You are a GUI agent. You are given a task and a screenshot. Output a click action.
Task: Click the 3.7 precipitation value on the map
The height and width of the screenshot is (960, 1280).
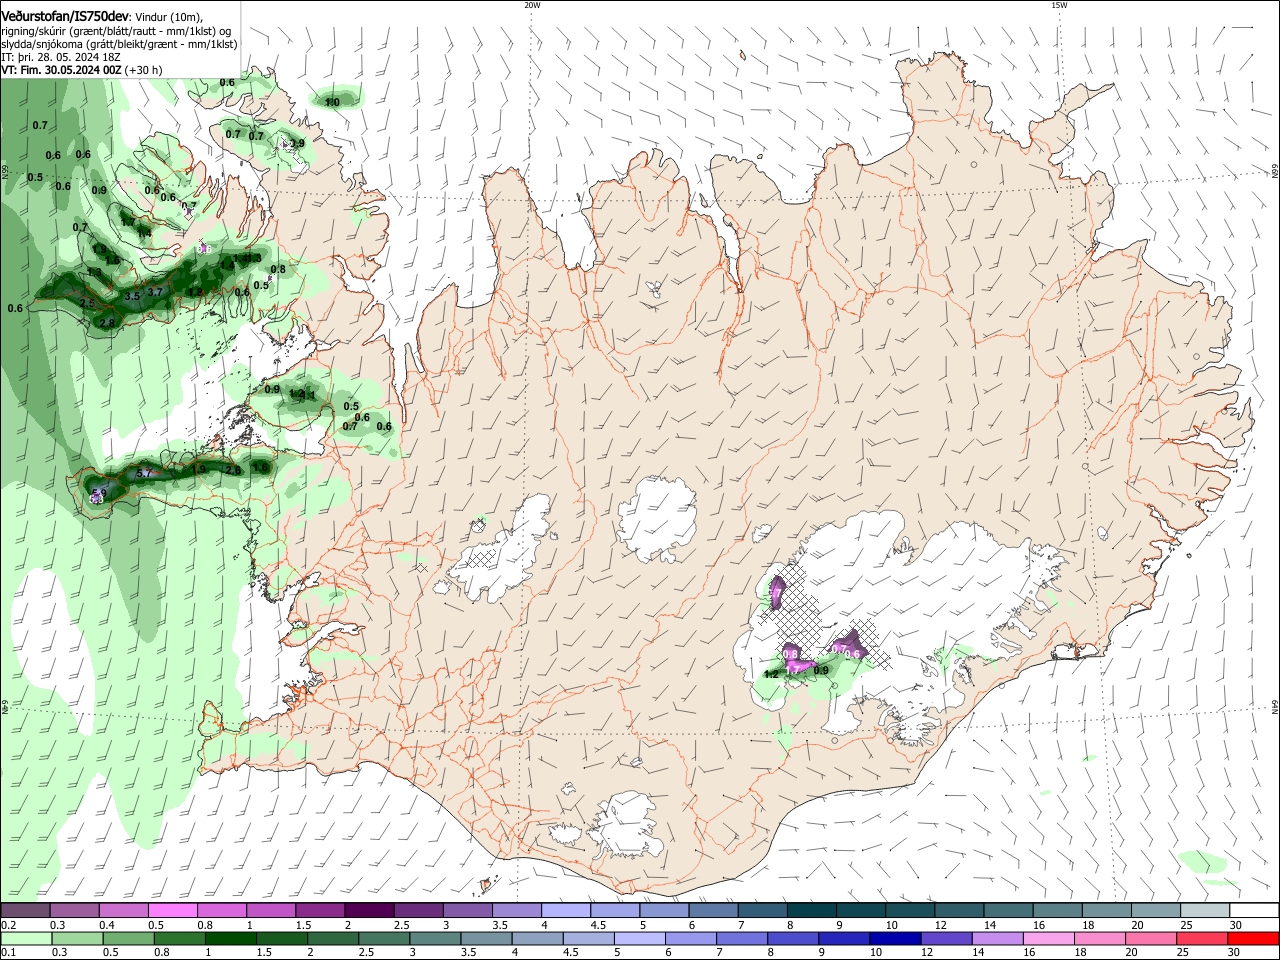155,292
